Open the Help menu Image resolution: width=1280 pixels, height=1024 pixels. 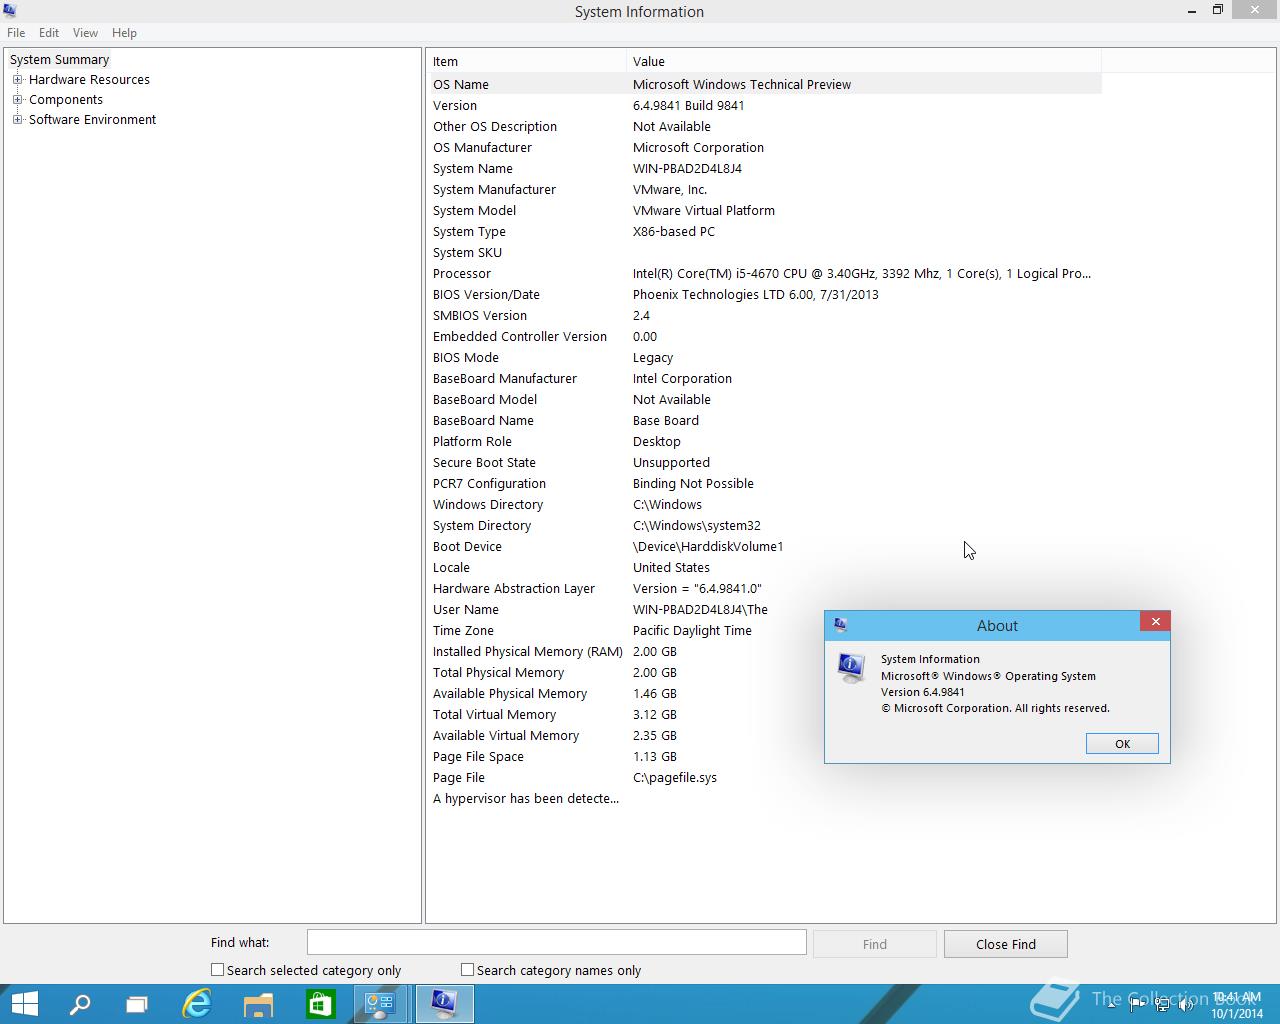pyautogui.click(x=124, y=33)
